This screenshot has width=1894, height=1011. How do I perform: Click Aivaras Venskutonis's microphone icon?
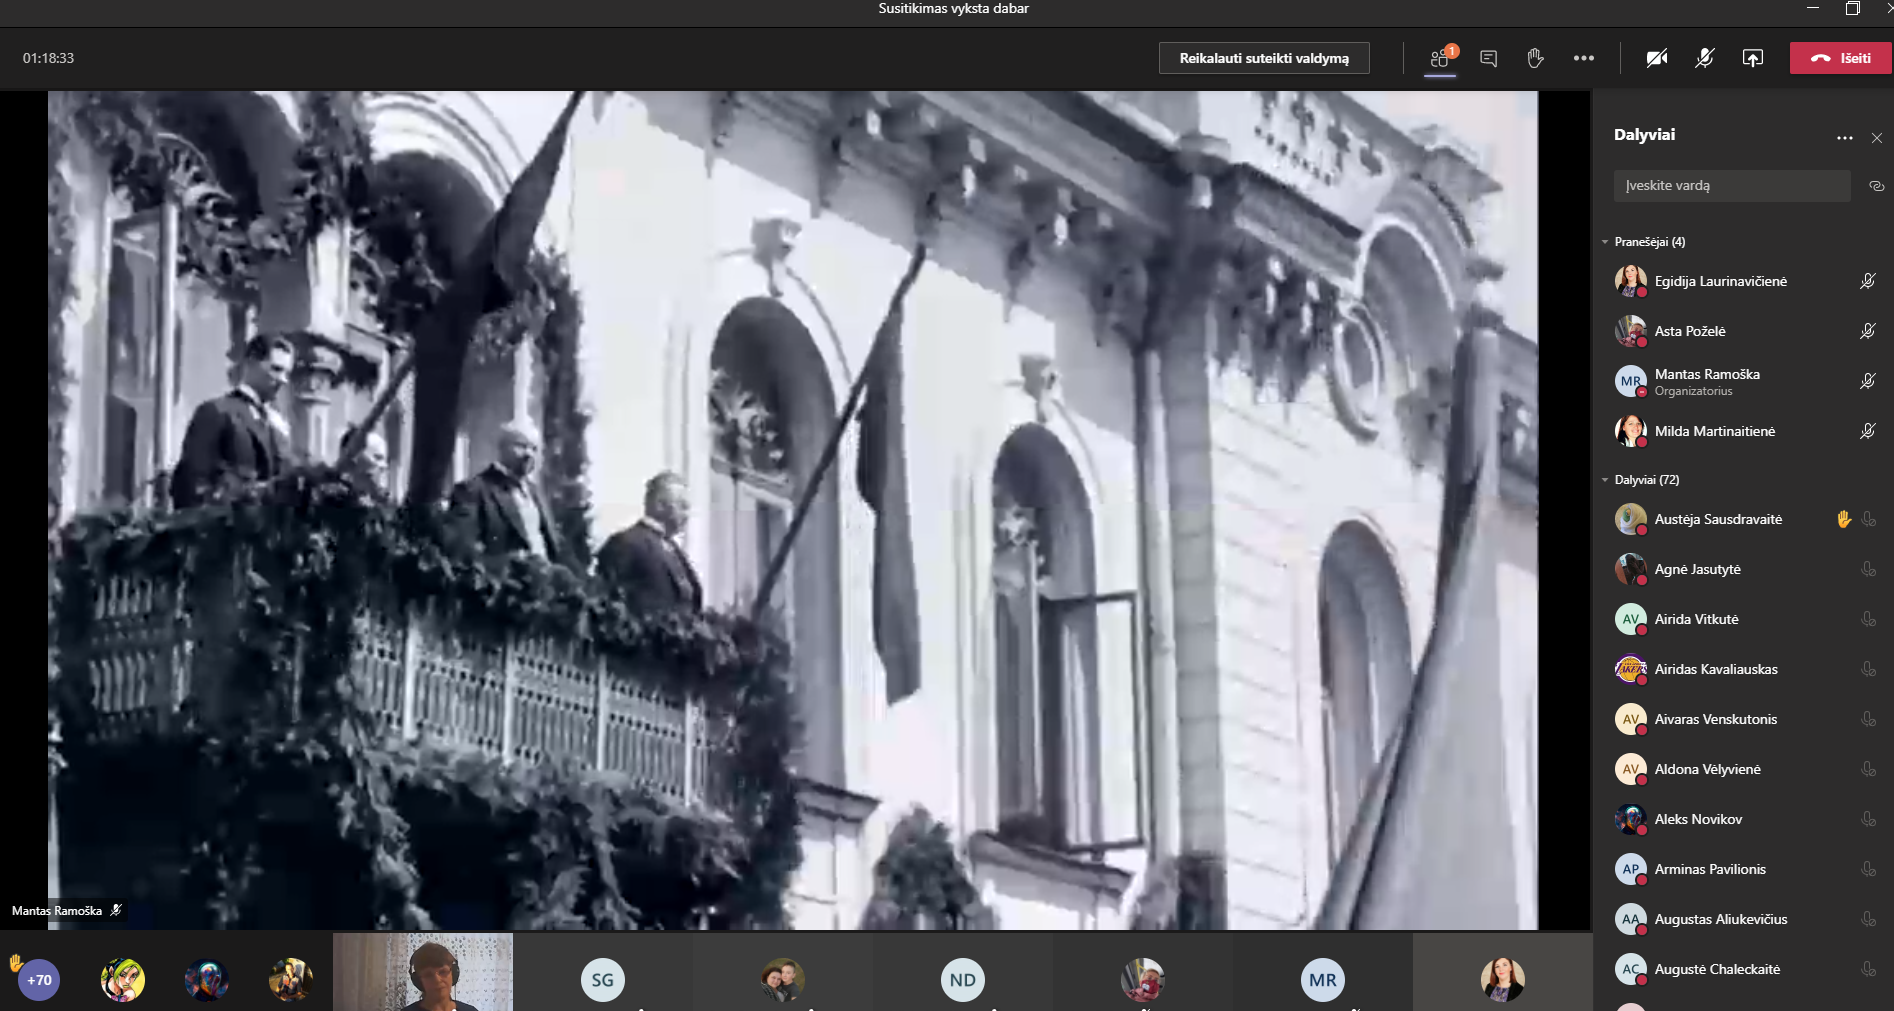[1868, 719]
